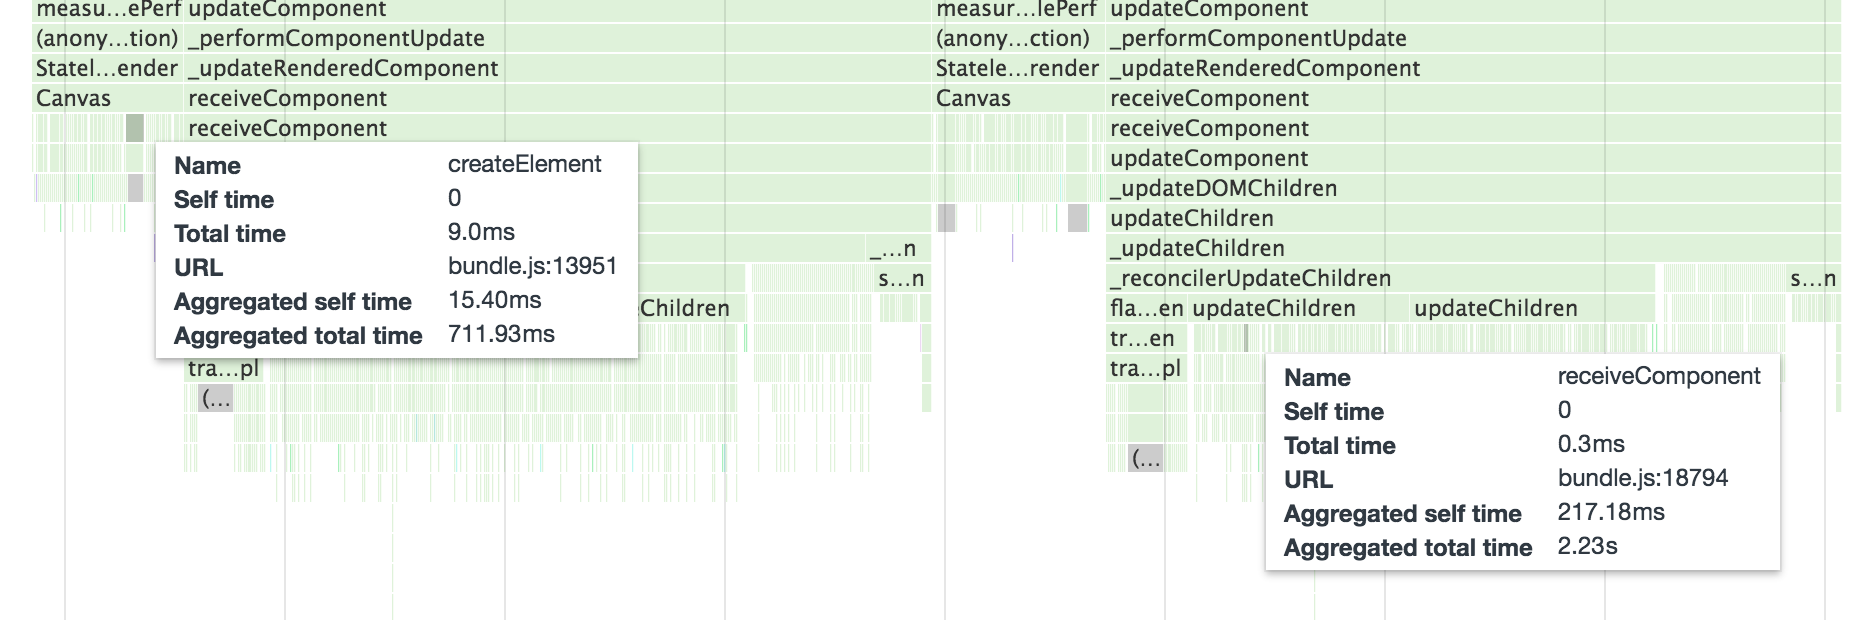Open bundle.js:13951 URL in createElement tooltip
The image size is (1874, 620).
532,266
